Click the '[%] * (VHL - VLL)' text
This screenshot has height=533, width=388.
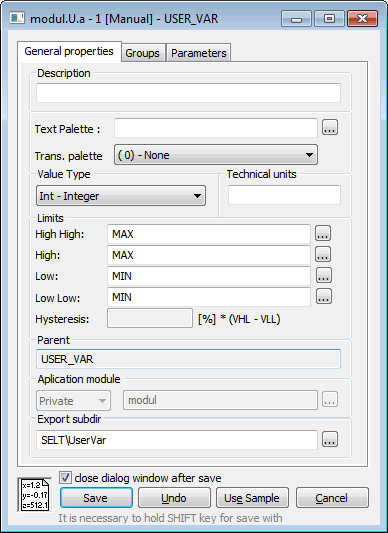(239, 319)
